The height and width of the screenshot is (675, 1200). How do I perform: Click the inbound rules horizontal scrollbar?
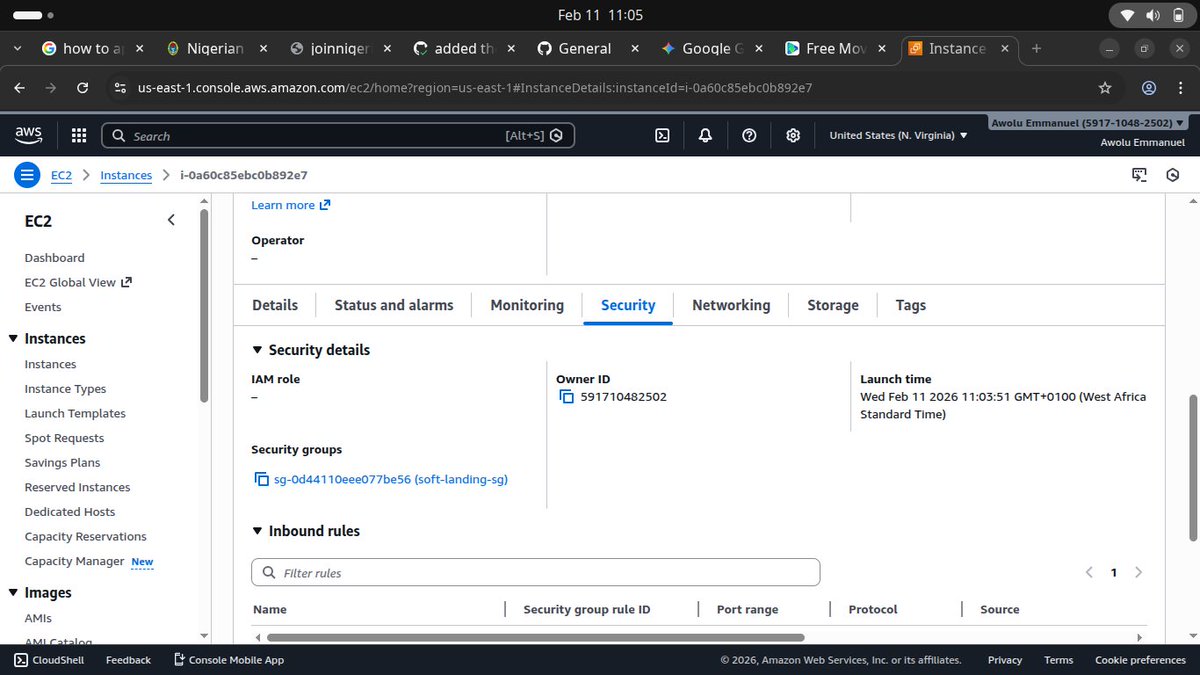pos(535,637)
